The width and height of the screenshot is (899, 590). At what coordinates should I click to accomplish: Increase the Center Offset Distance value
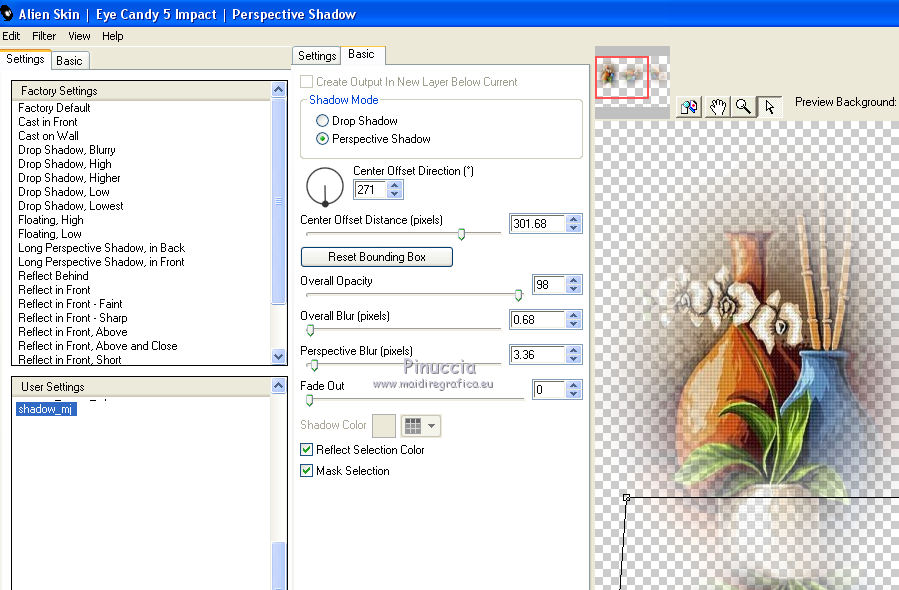(x=573, y=219)
